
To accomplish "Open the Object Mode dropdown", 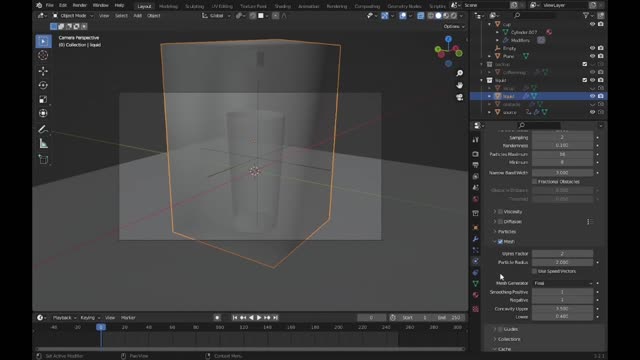I will [x=73, y=16].
